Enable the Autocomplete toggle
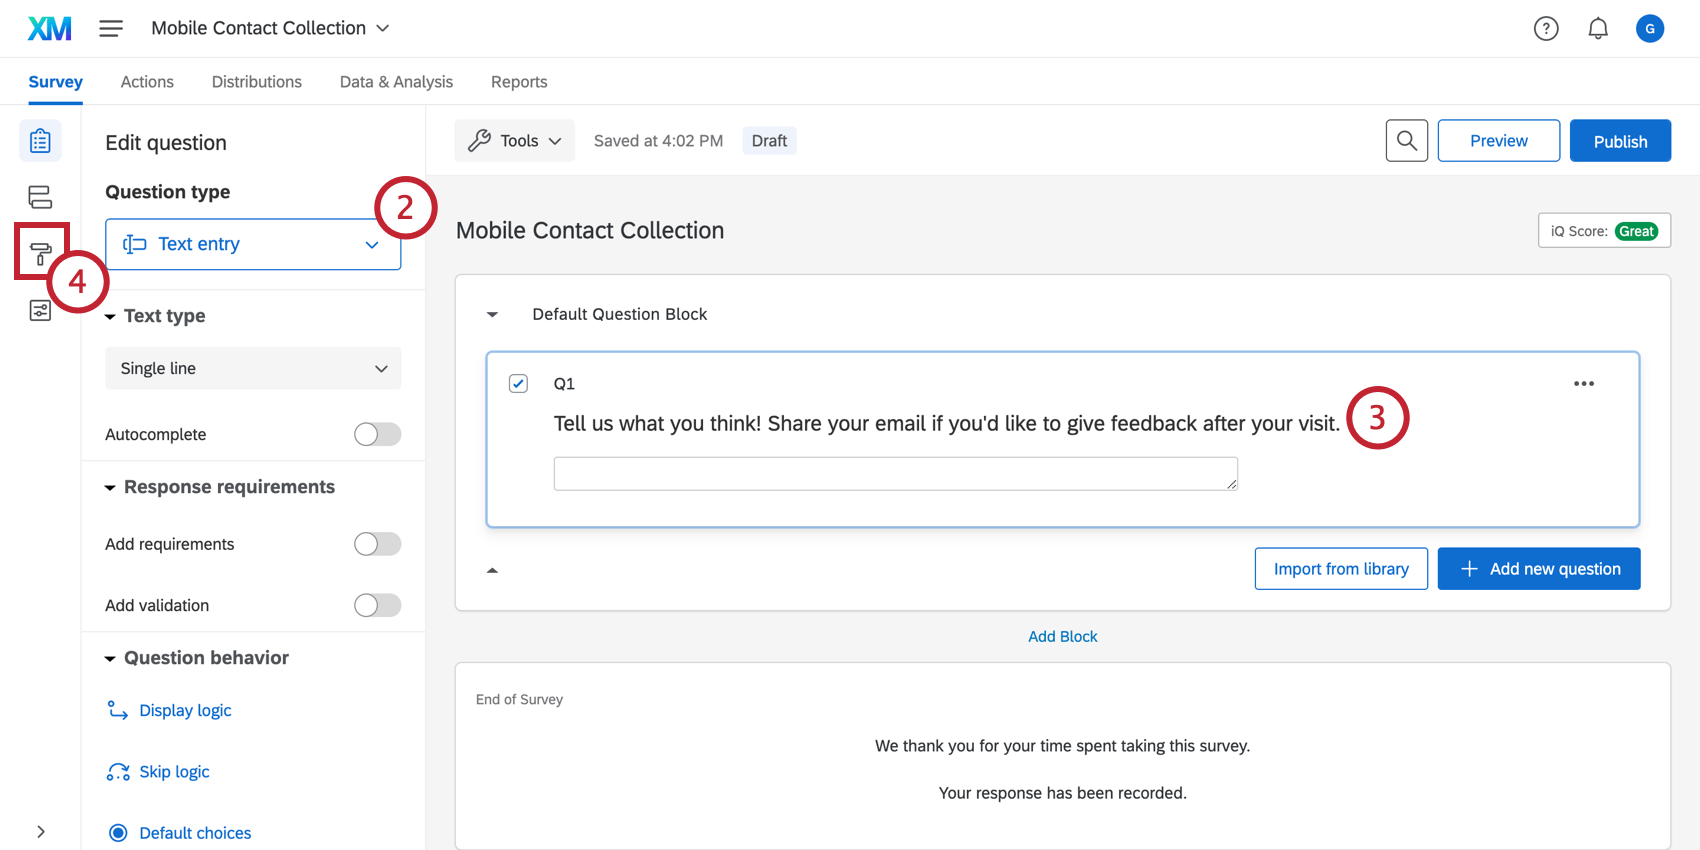 click(x=377, y=434)
